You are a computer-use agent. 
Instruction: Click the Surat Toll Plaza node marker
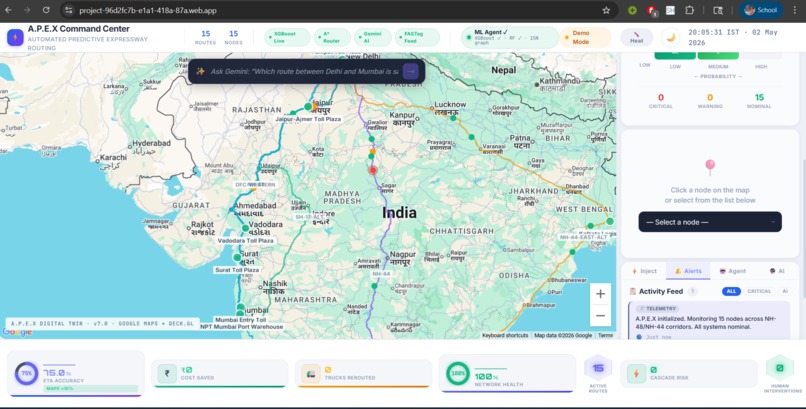(x=237, y=257)
